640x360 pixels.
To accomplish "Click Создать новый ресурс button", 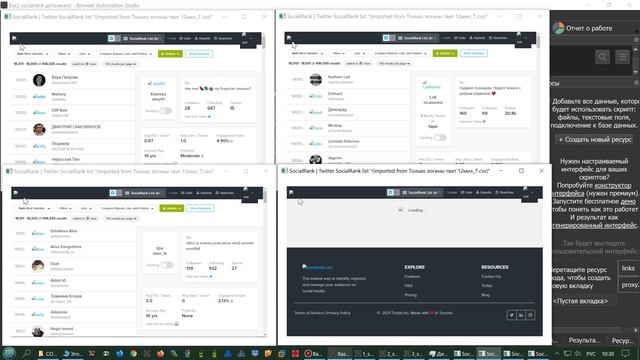I will 595,140.
